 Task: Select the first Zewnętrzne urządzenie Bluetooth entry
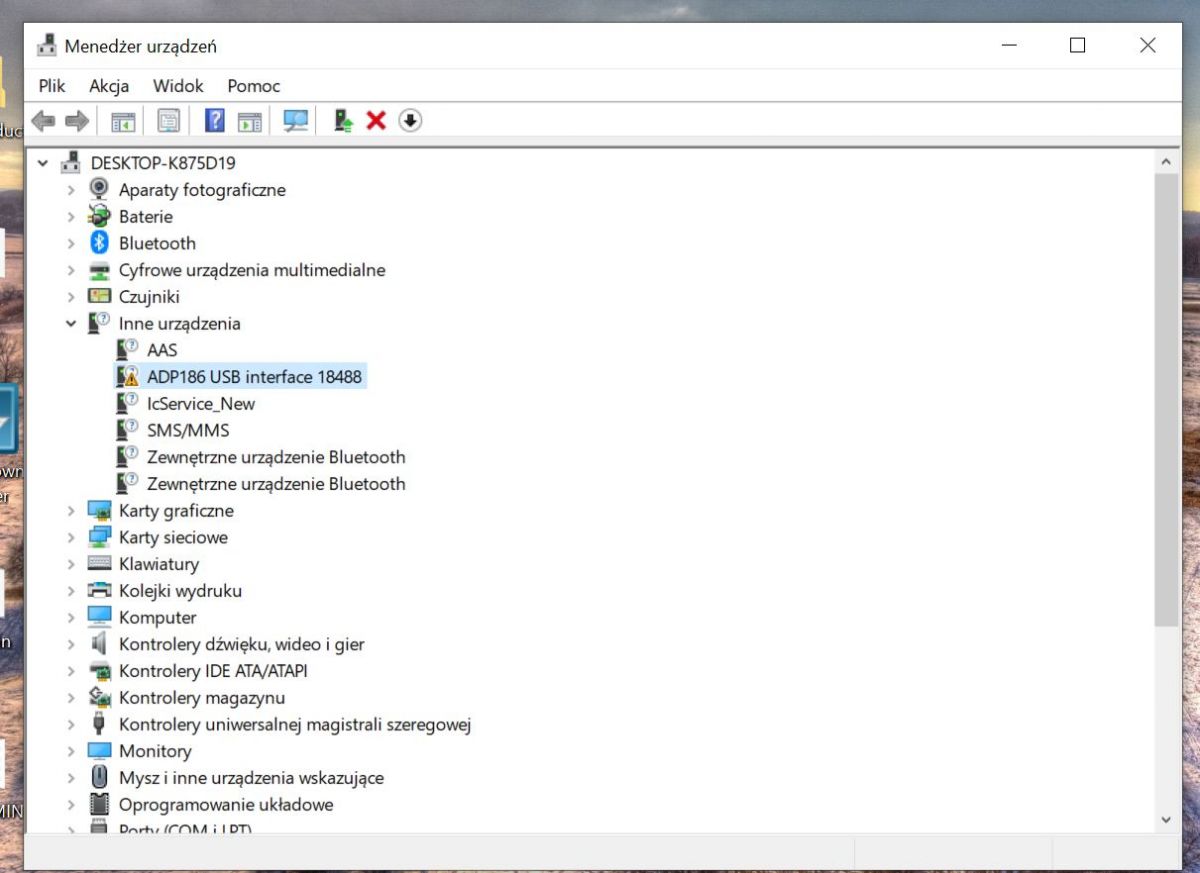(276, 457)
